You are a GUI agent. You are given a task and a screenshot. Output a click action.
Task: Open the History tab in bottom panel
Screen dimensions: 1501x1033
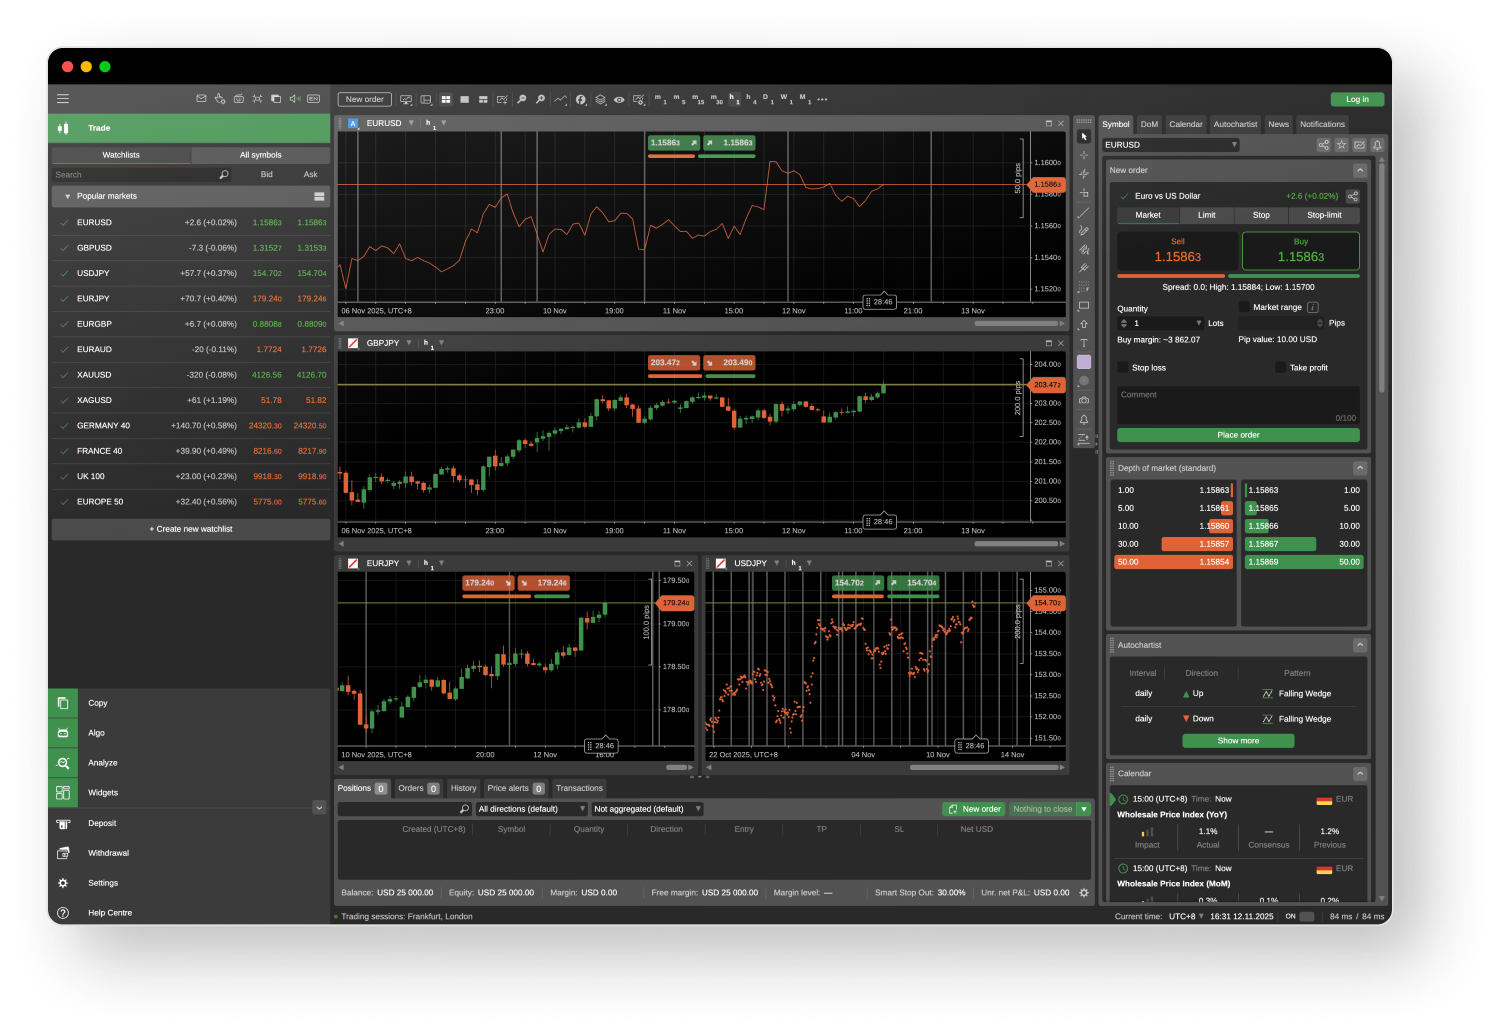coord(463,788)
